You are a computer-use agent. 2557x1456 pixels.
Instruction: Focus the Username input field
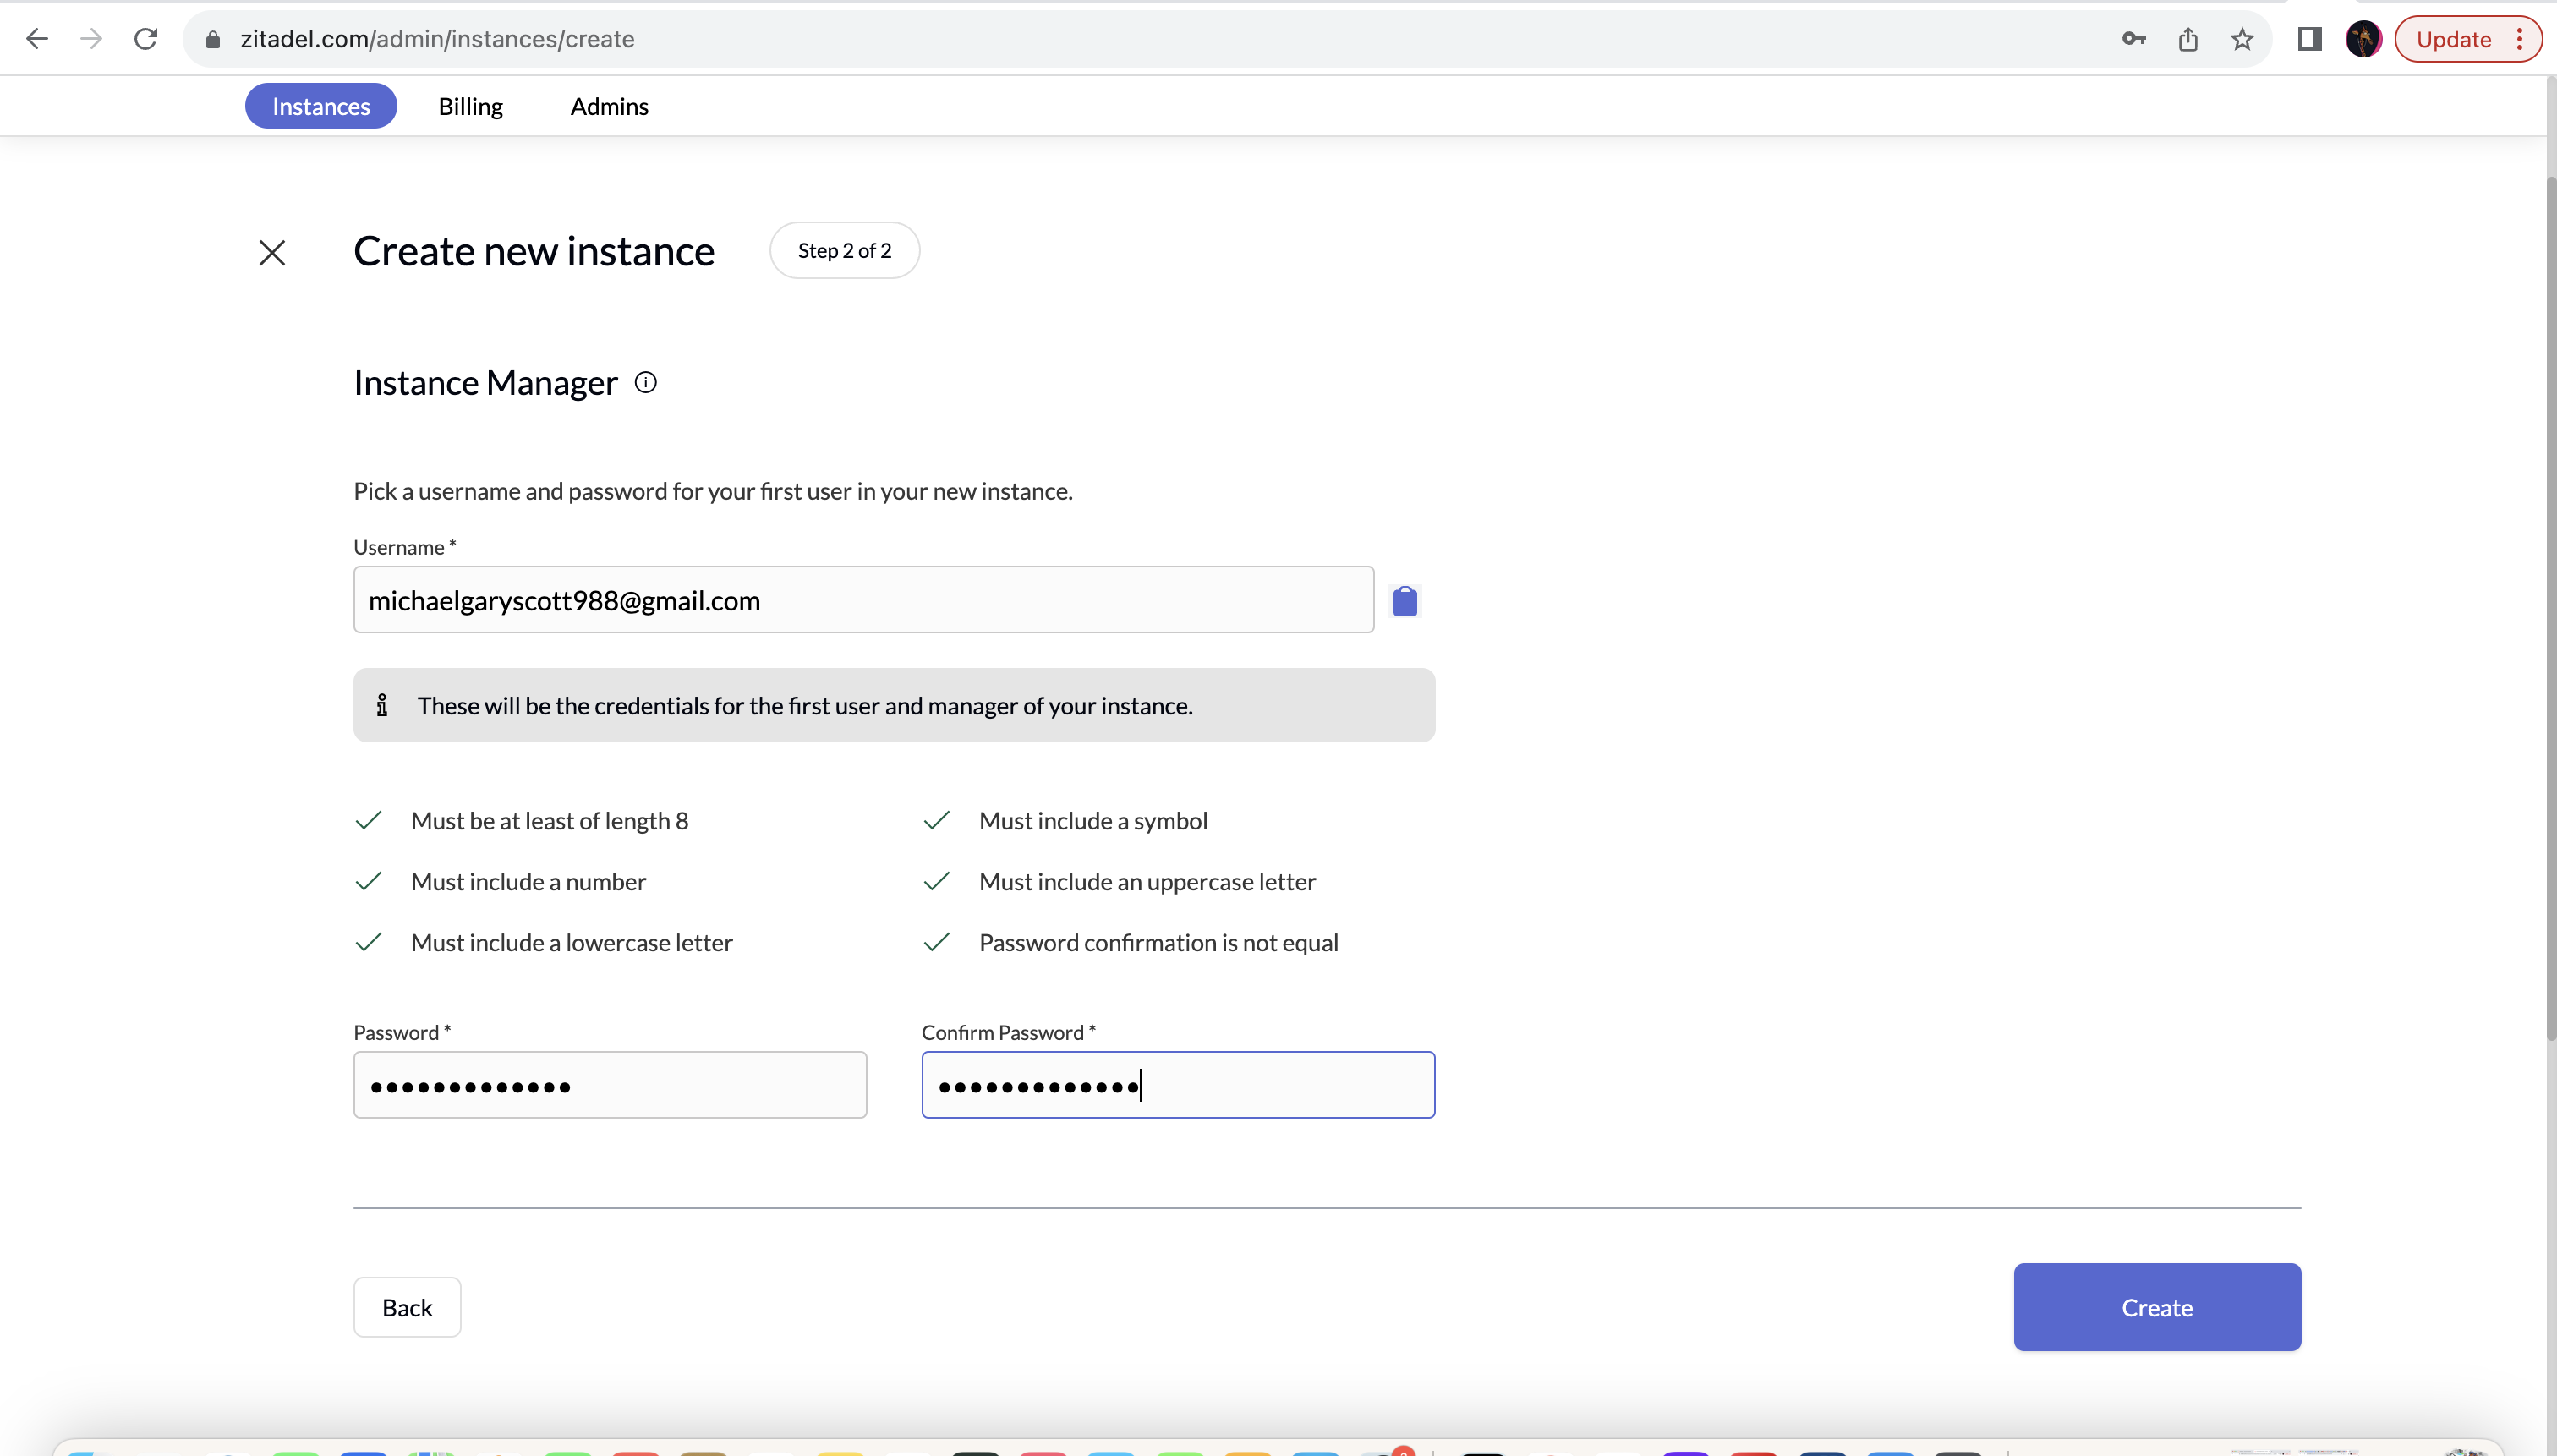(863, 600)
